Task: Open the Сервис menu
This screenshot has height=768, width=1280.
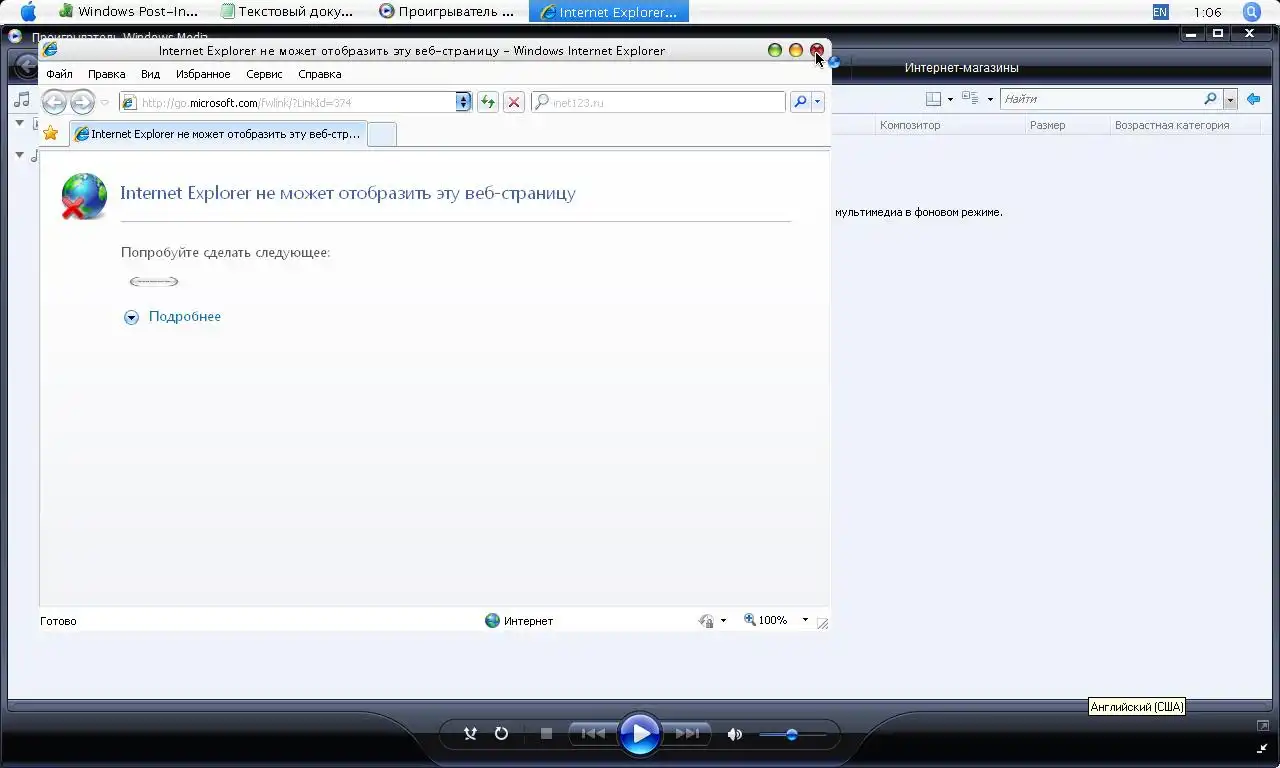Action: coord(264,74)
